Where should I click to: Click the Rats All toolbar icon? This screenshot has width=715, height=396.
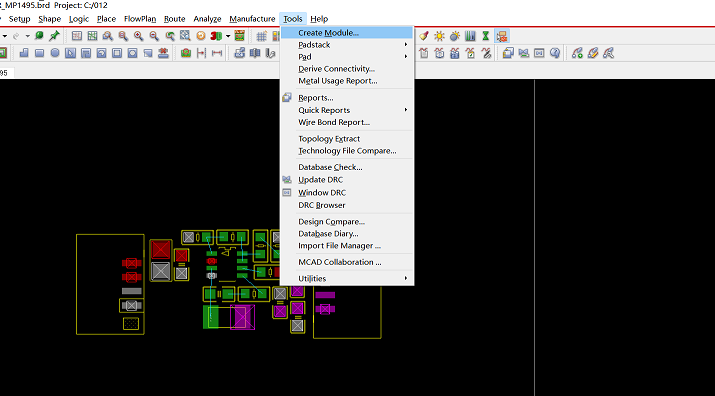pos(92,36)
